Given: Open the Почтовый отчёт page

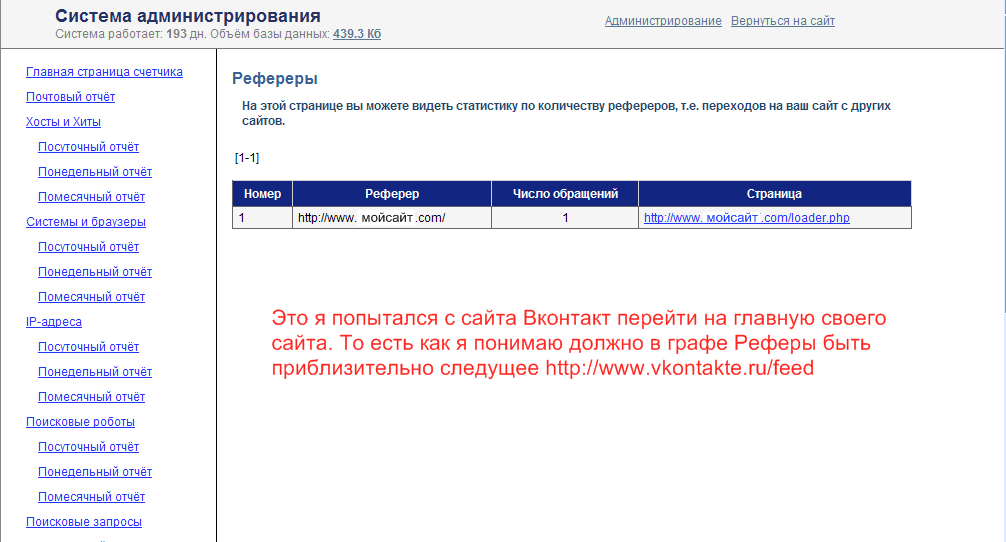Looking at the screenshot, I should pos(70,97).
